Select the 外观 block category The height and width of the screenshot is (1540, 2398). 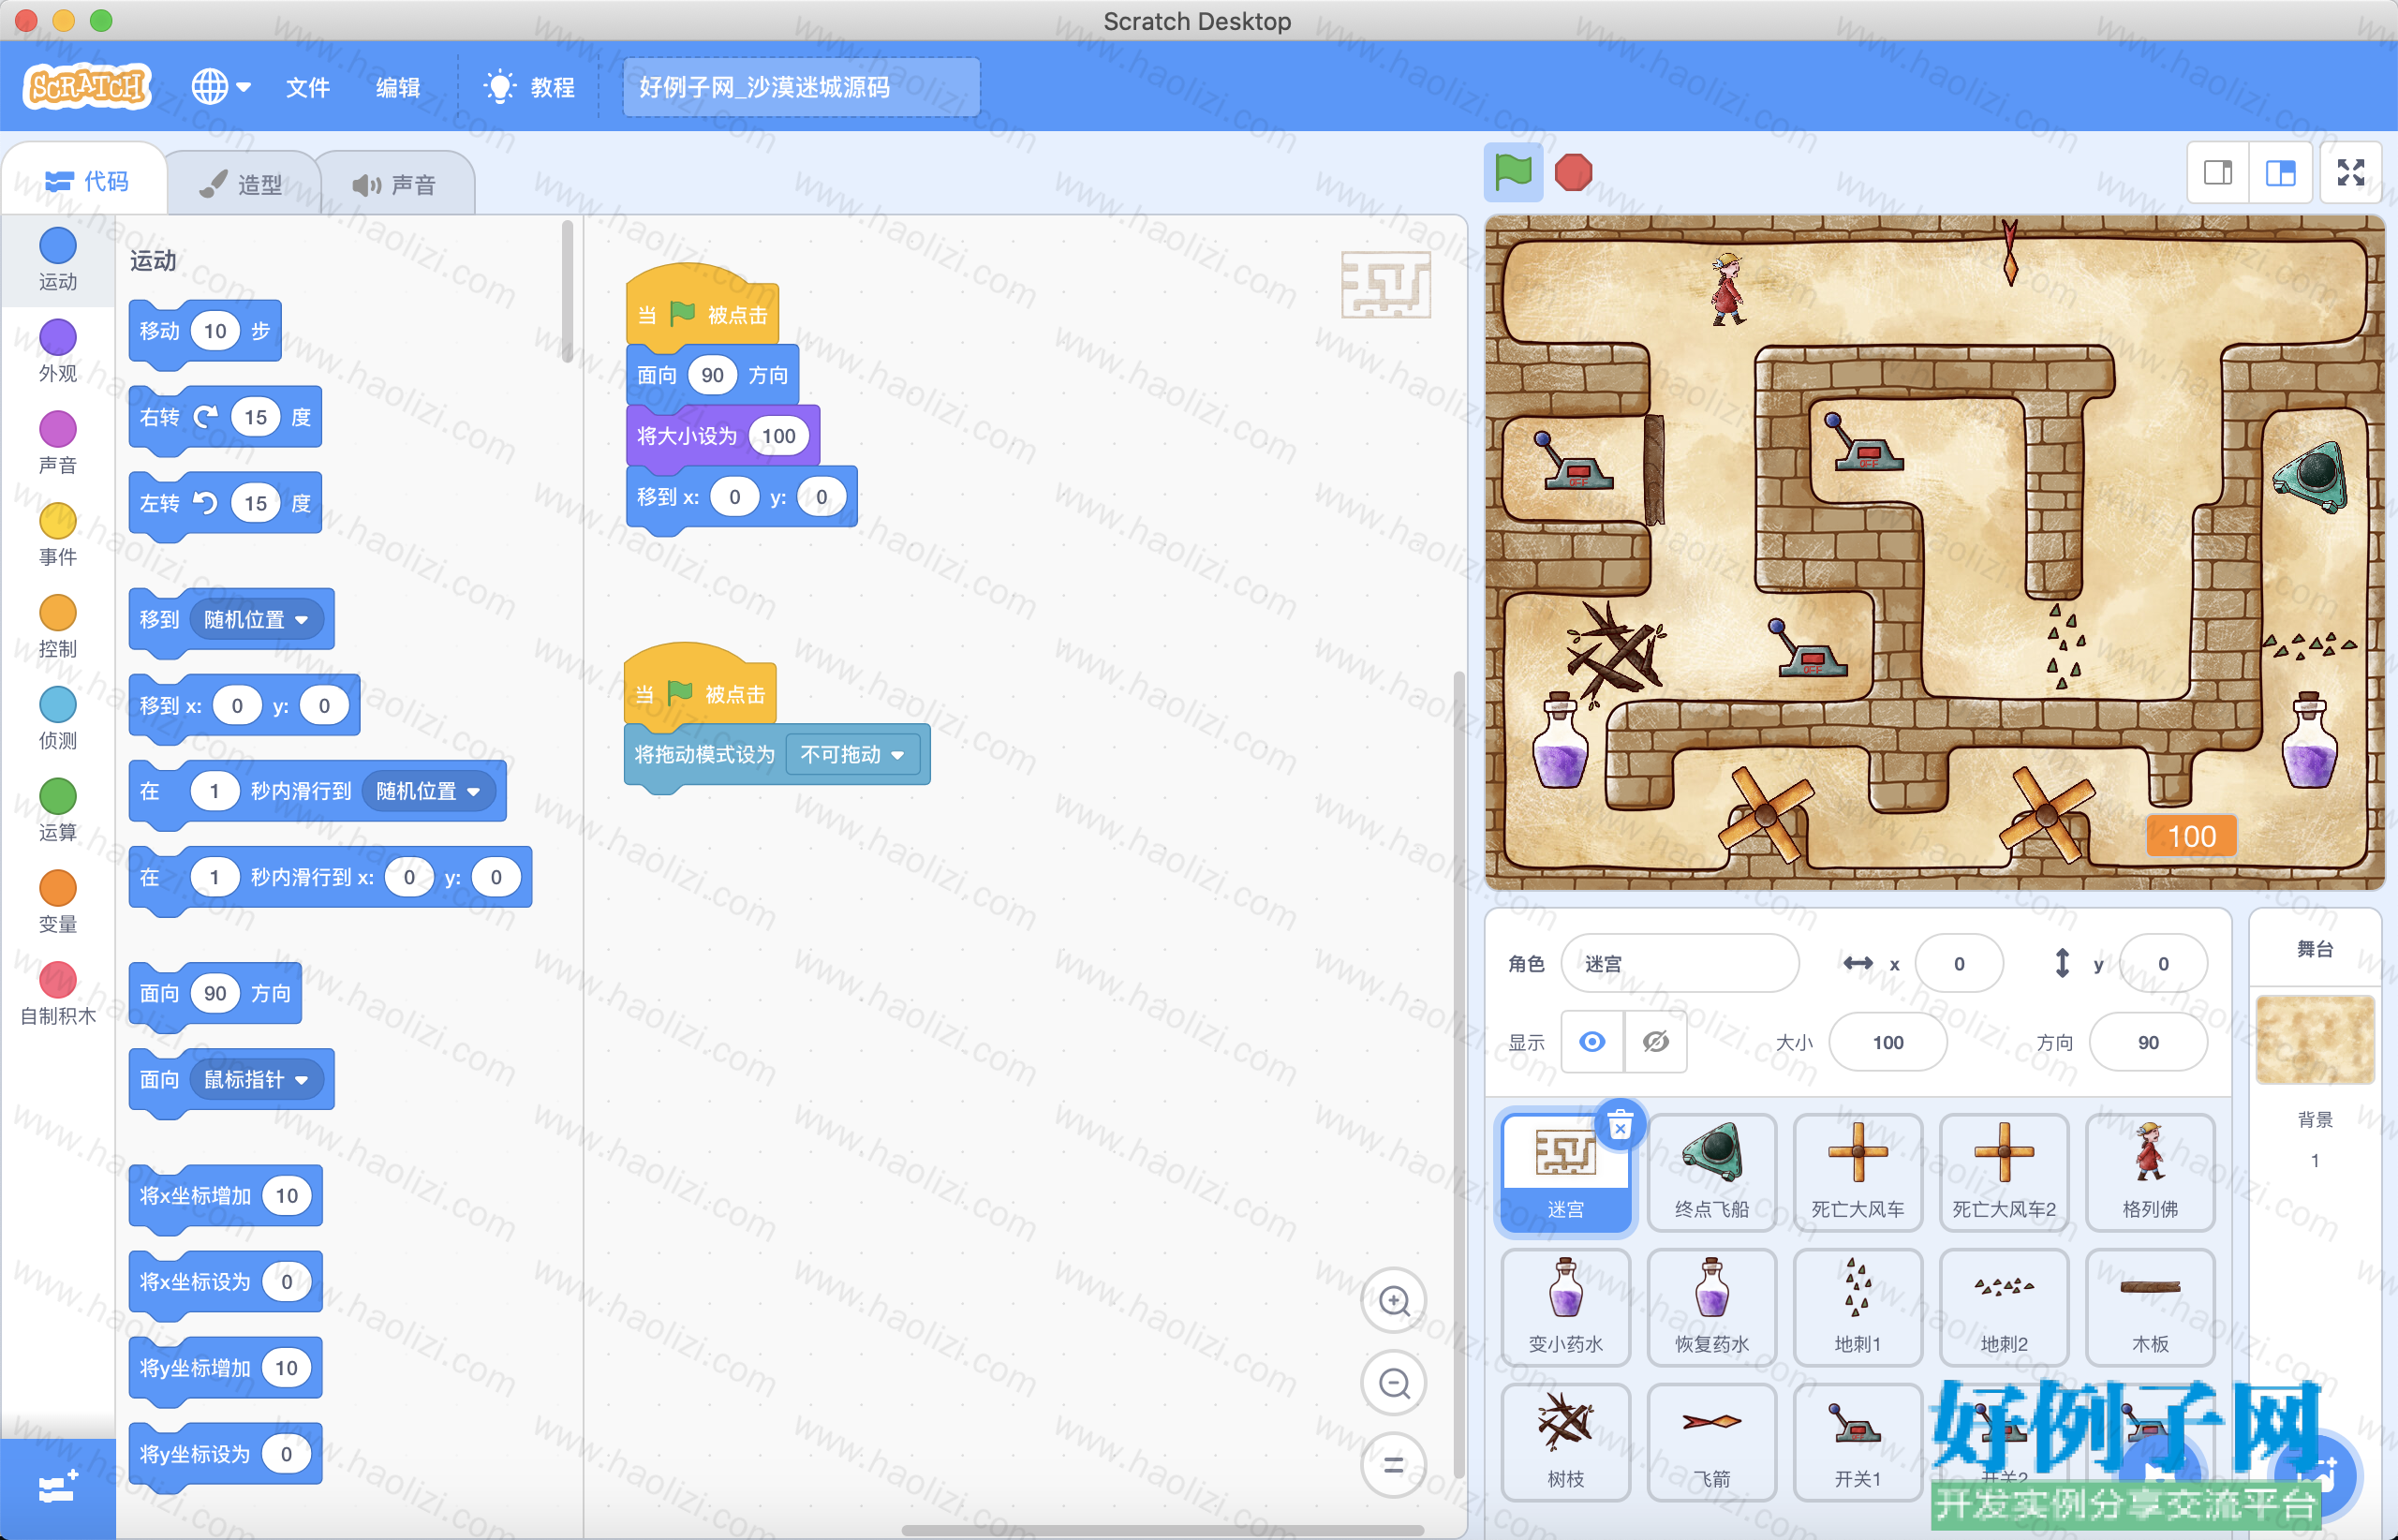58,351
